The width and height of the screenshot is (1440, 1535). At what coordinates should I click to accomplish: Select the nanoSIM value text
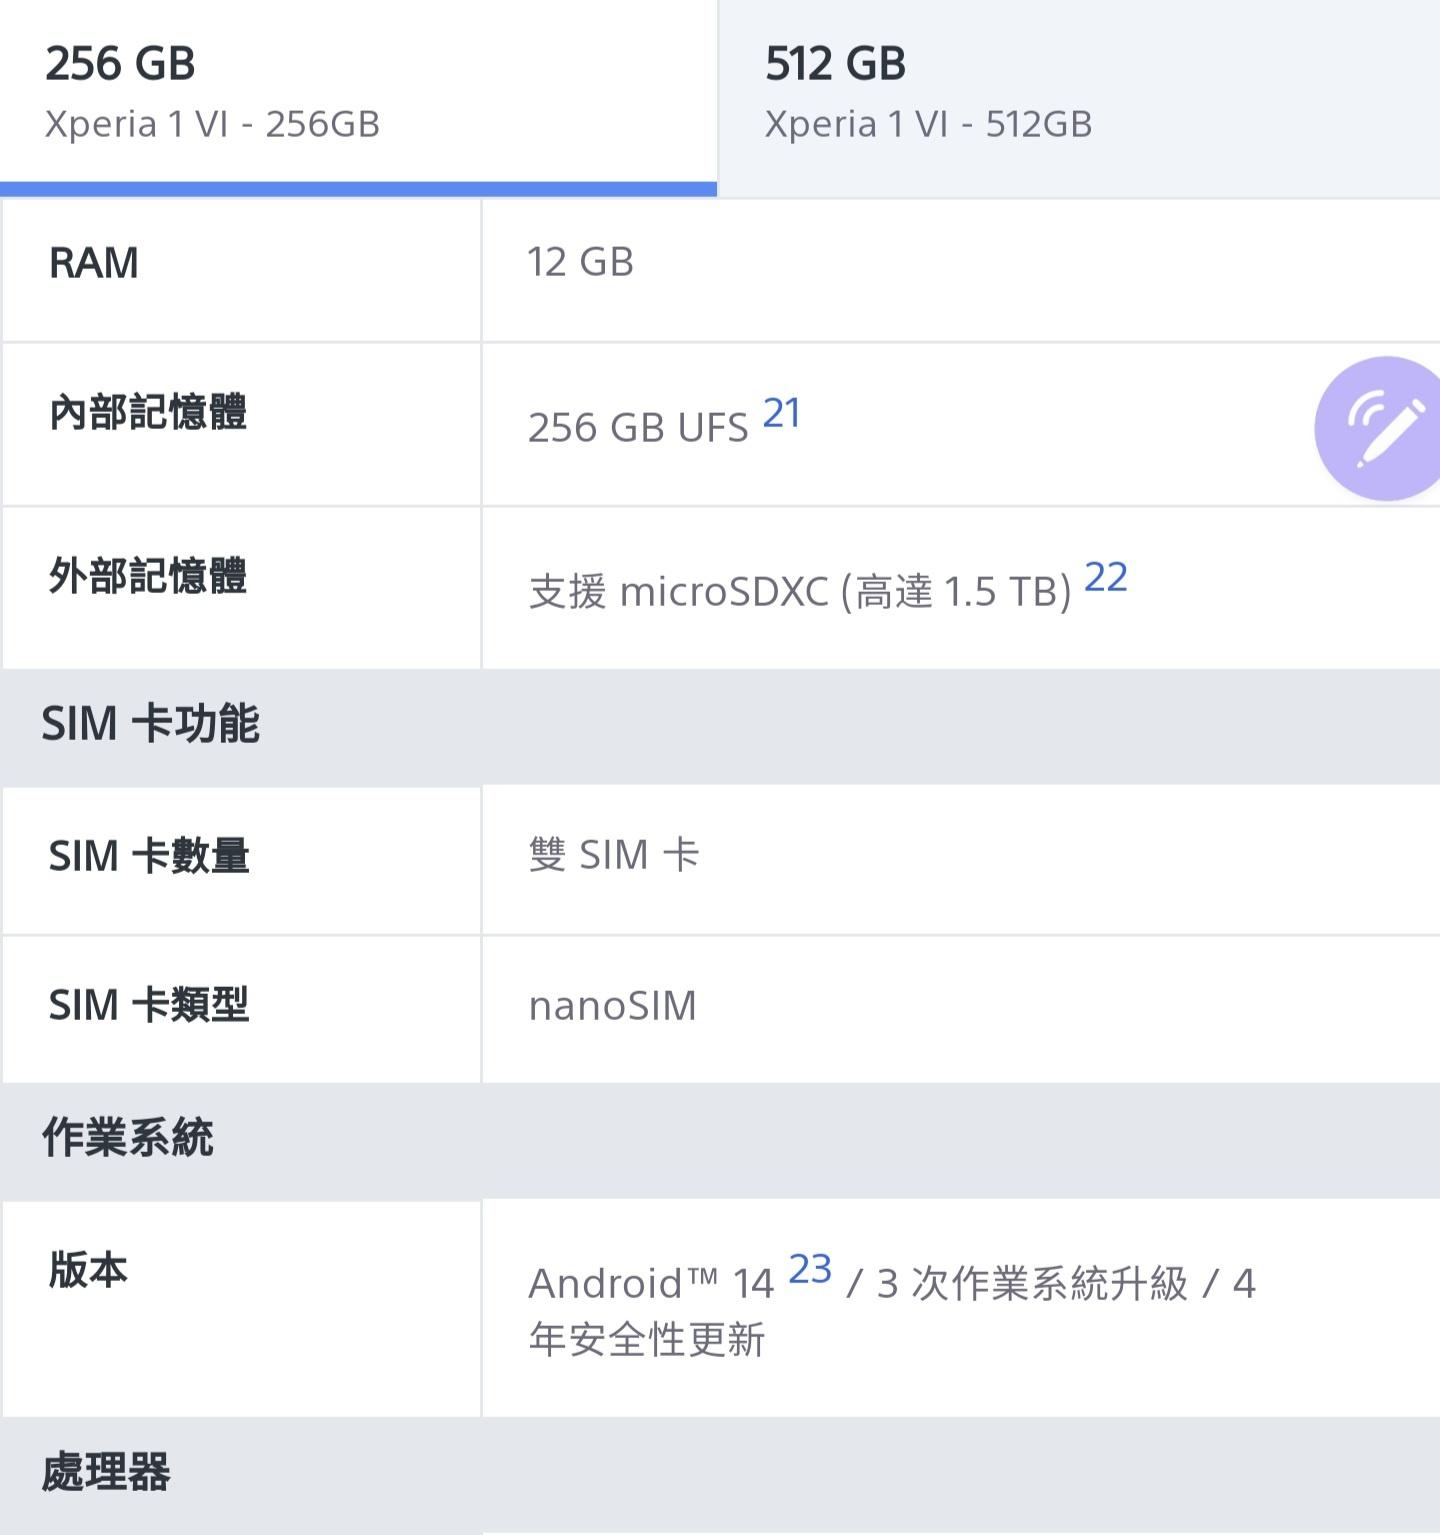(612, 1006)
